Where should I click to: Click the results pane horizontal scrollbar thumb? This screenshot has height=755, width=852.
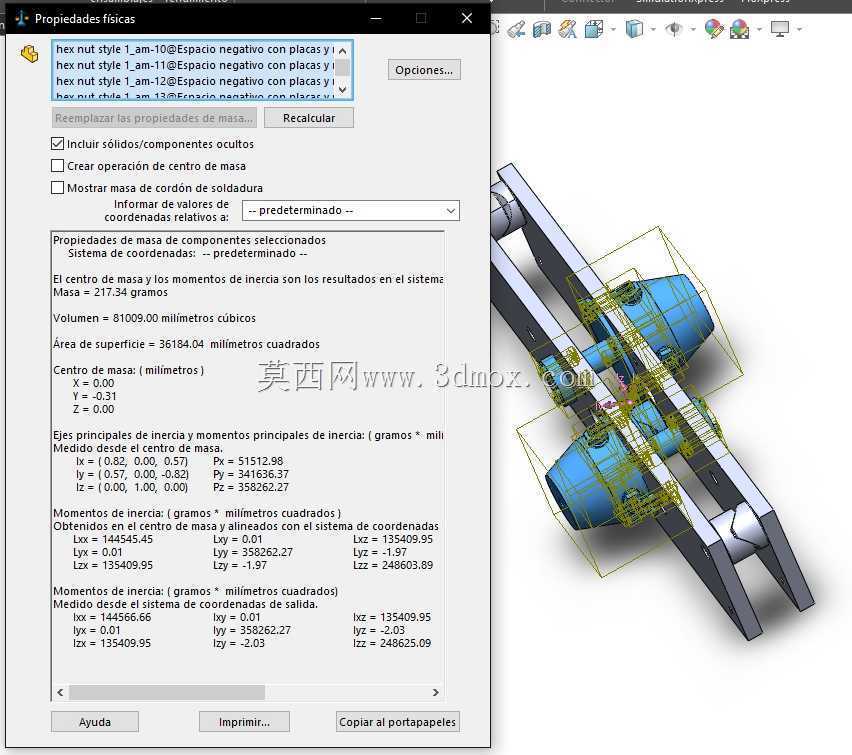click(167, 692)
